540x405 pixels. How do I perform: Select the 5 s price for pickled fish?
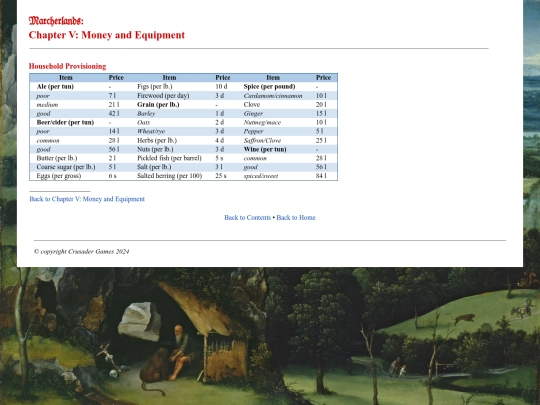point(219,158)
